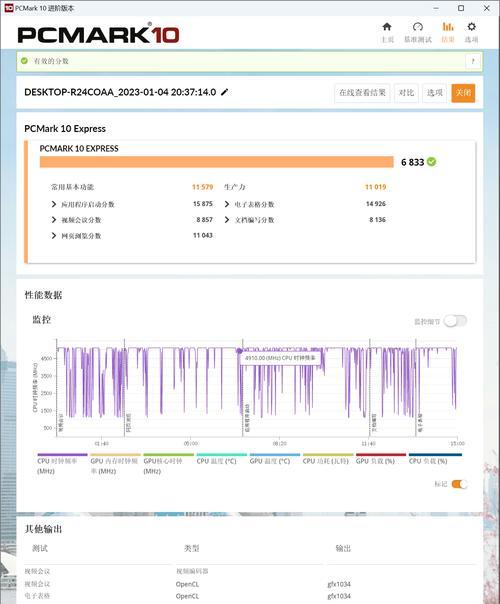Toggle the monitoring details switch

click(x=455, y=321)
